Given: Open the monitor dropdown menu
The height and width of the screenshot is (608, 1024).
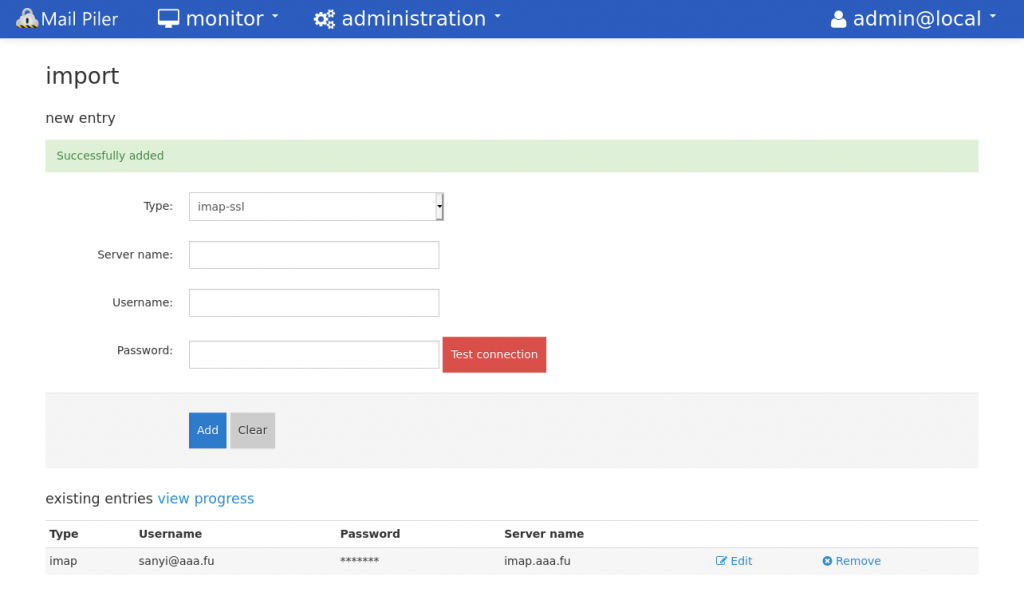Looking at the screenshot, I should click(218, 18).
